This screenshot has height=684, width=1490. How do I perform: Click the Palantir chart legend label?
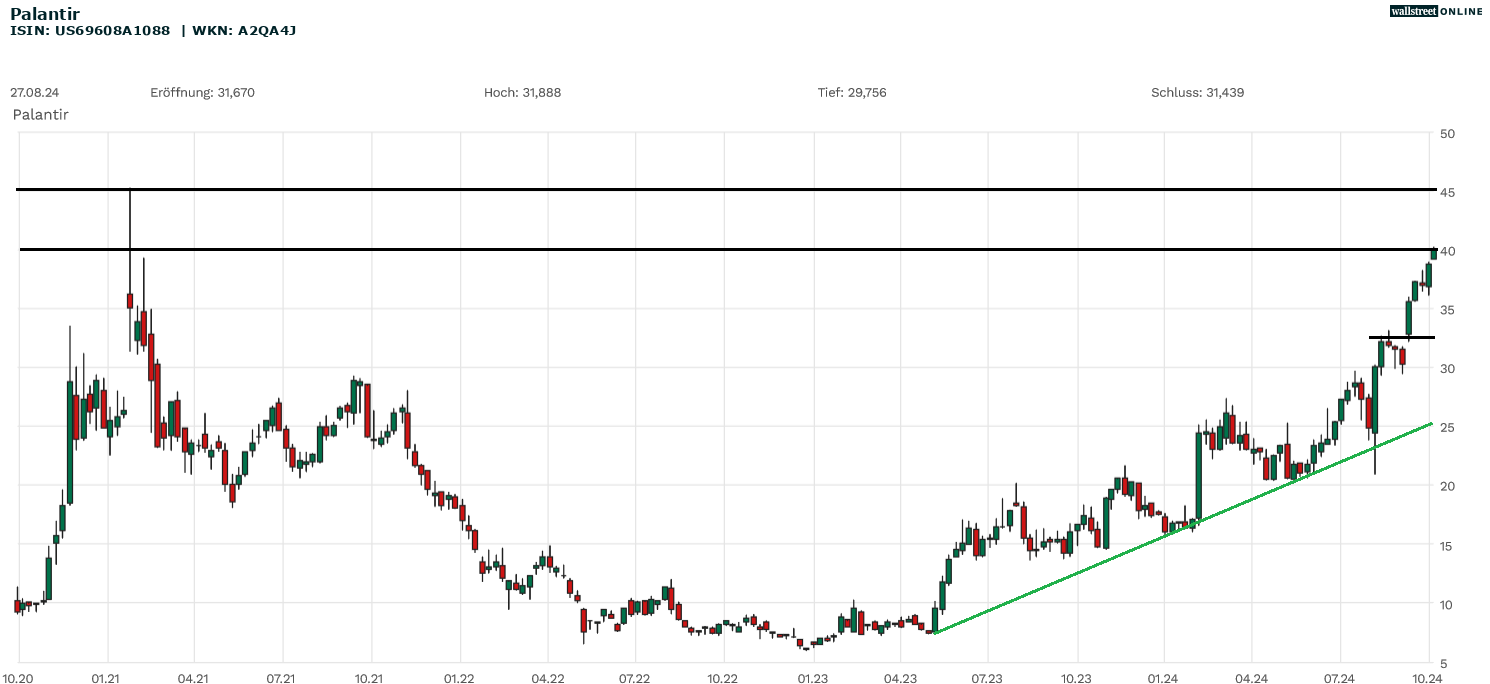(40, 115)
